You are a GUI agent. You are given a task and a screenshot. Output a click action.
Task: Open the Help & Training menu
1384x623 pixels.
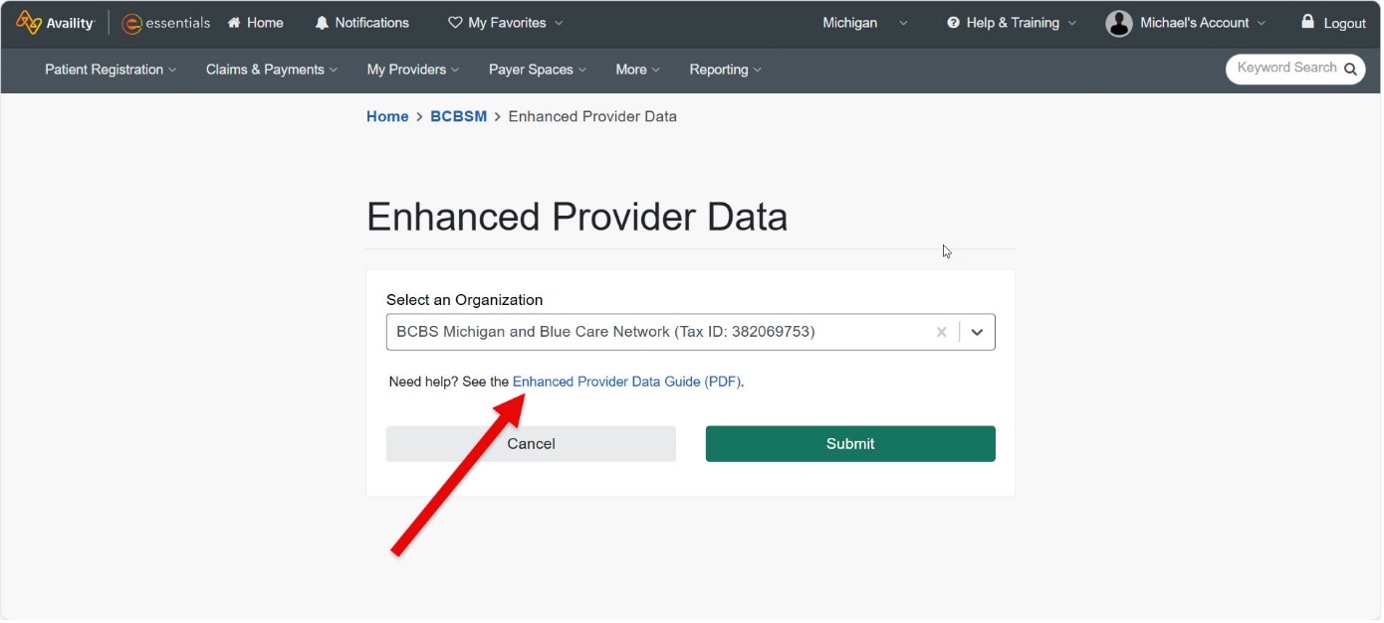[1012, 23]
